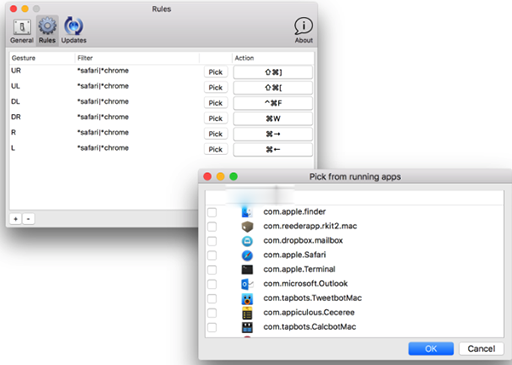Image resolution: width=512 pixels, height=365 pixels.
Task: Select the DL gesture cell
Action: pos(15,101)
